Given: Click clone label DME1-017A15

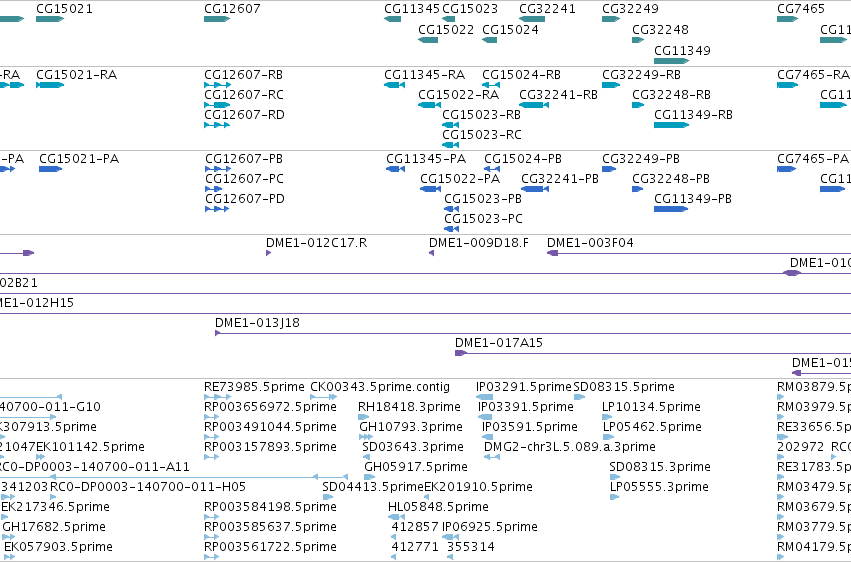Looking at the screenshot, I should point(499,343).
